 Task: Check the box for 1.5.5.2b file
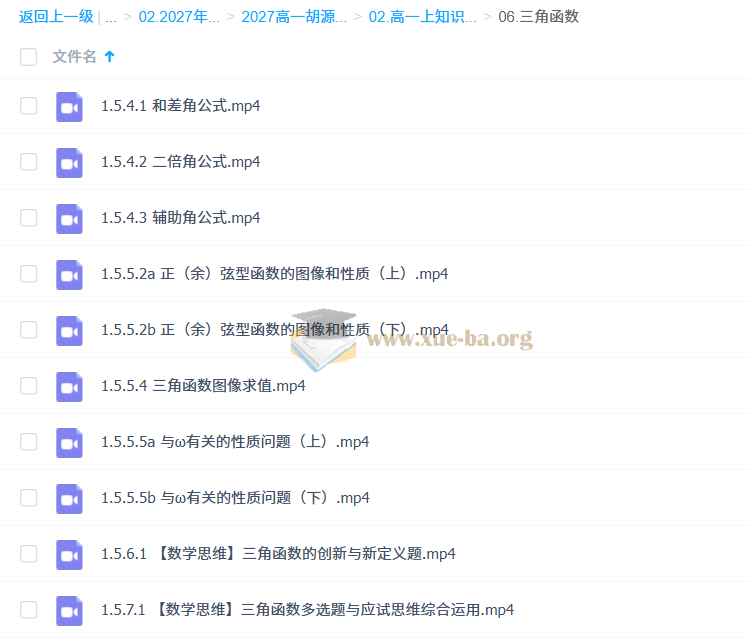(29, 330)
